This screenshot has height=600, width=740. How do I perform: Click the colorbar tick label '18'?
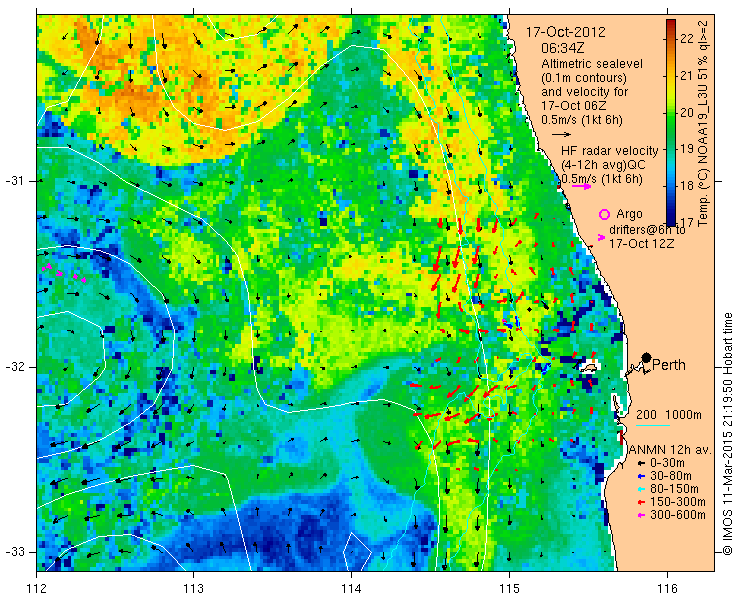687,186
